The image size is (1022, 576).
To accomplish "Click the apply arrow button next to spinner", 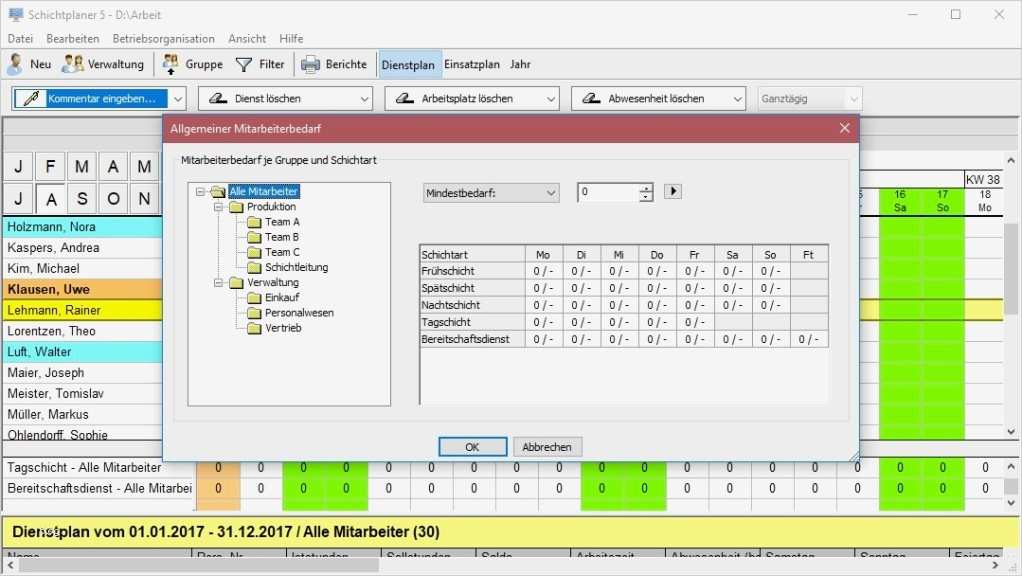I will pyautogui.click(x=673, y=191).
